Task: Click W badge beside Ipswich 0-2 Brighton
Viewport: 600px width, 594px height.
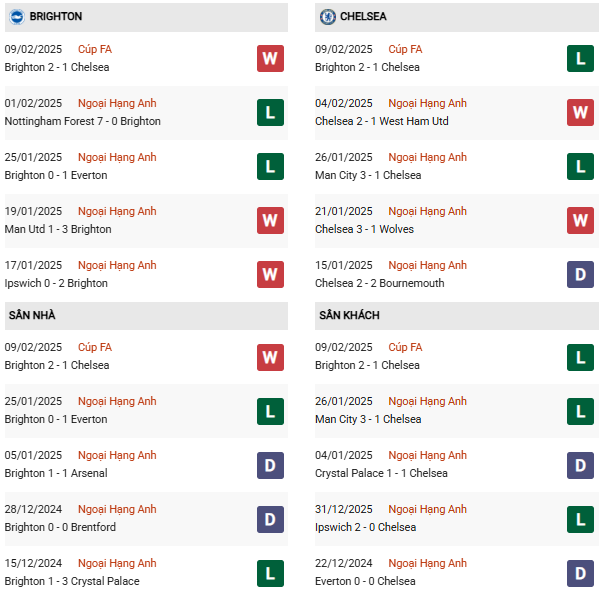Action: [270, 275]
